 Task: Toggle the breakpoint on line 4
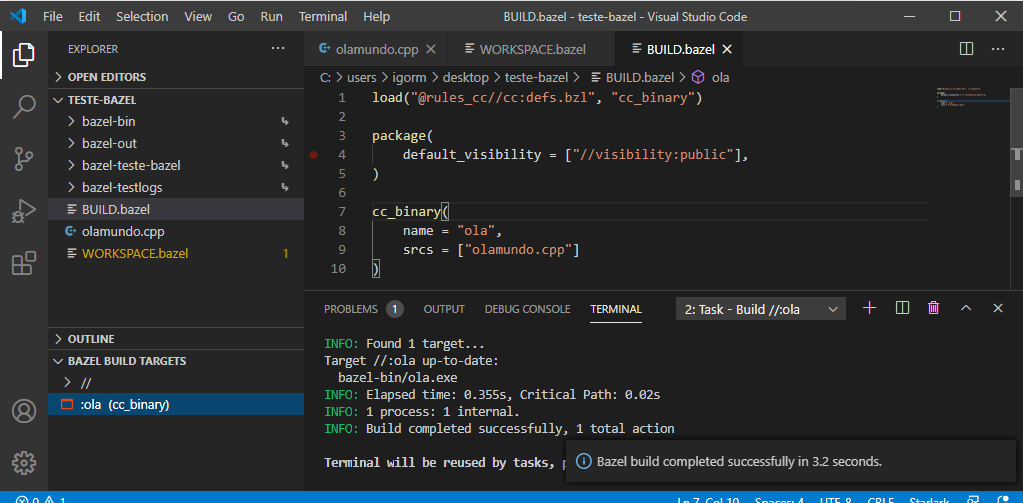click(x=314, y=155)
